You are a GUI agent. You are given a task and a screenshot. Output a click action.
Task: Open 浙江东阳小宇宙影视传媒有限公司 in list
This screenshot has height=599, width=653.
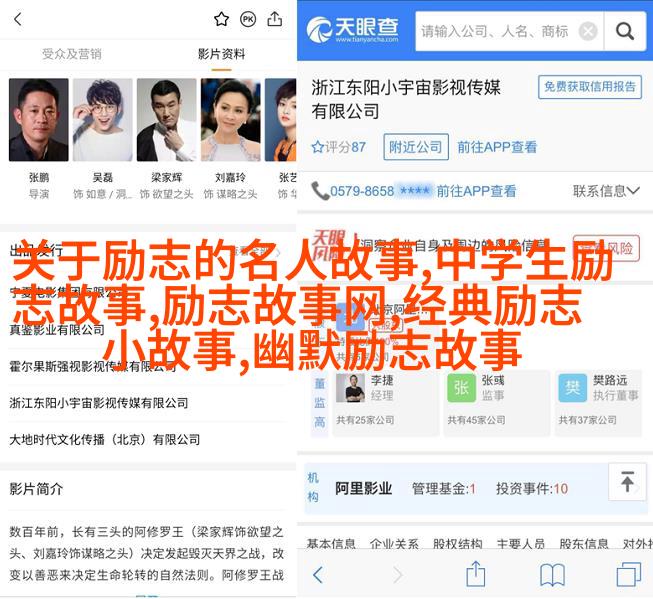(x=99, y=403)
